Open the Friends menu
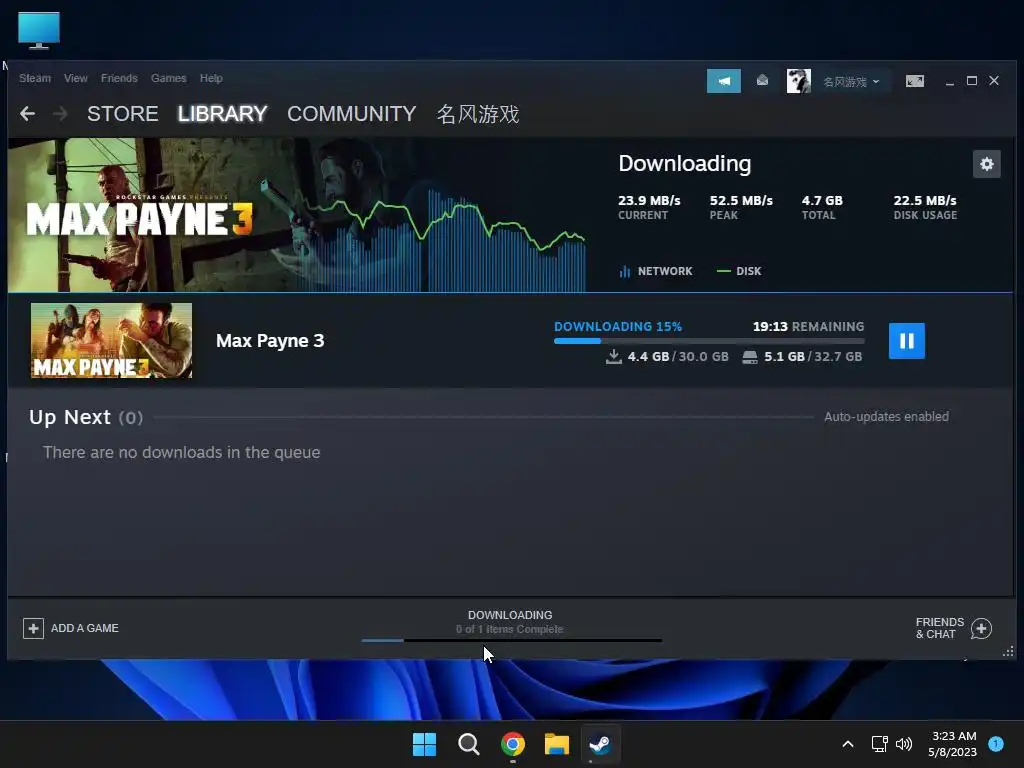This screenshot has width=1024, height=768. pyautogui.click(x=119, y=78)
